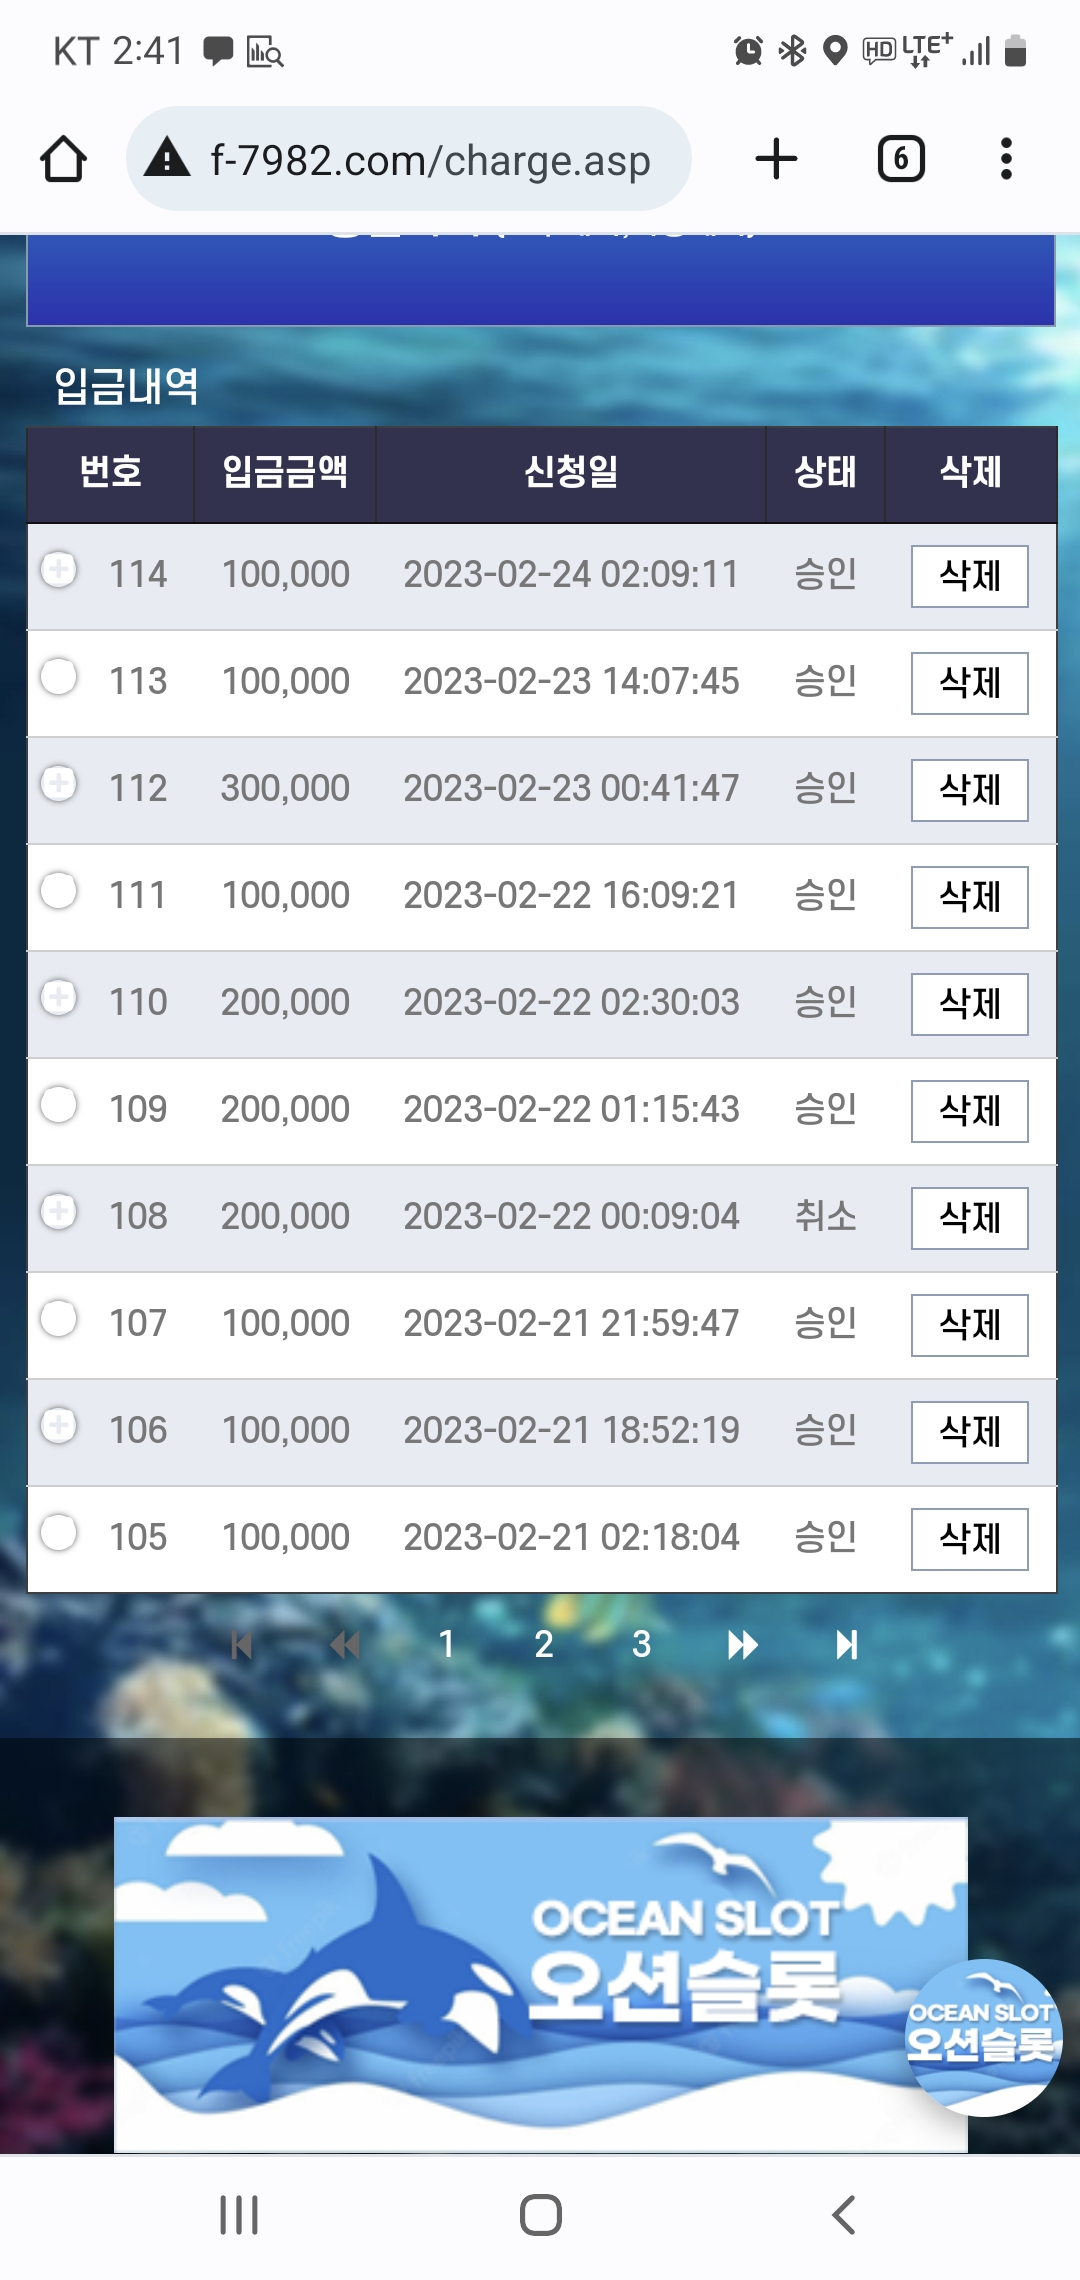Select the radio circle for row 113
Screen dimensions: 1080x2280
(x=59, y=676)
